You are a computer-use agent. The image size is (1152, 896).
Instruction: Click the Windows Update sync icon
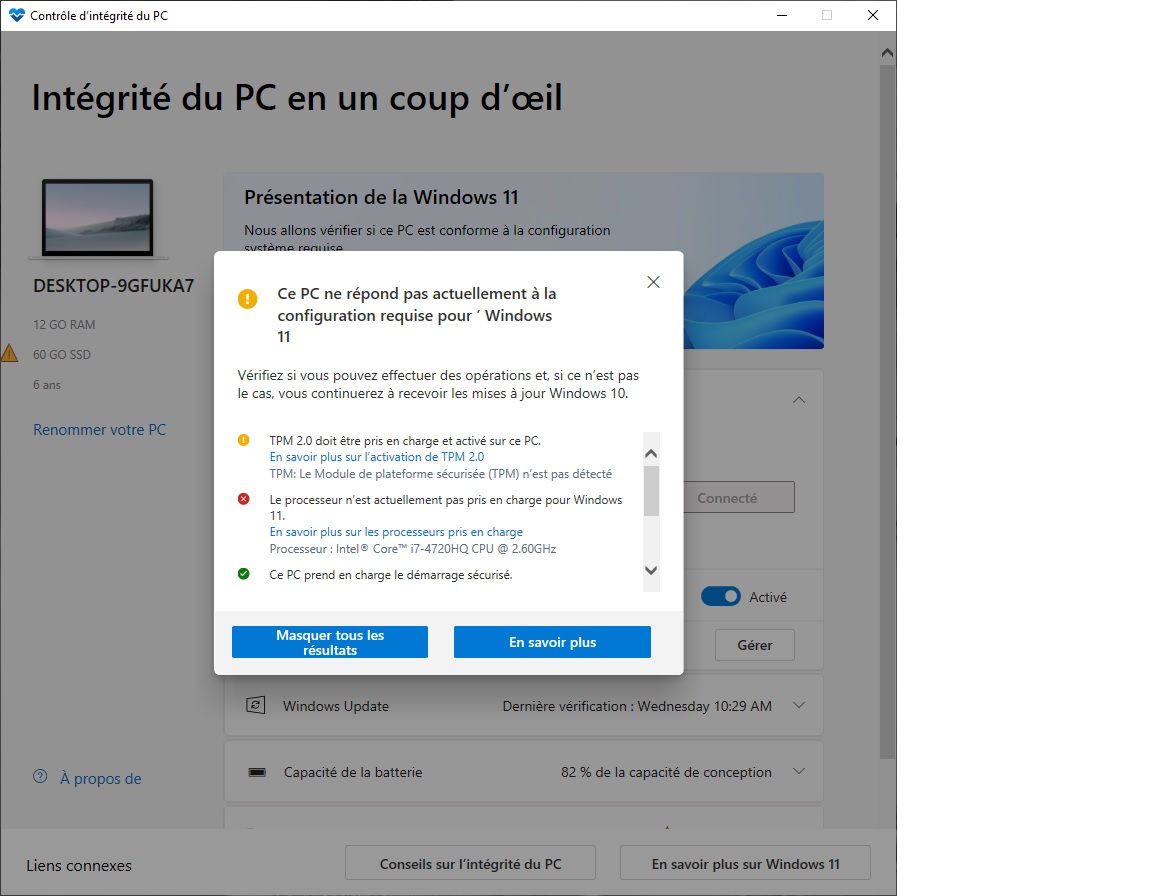(x=256, y=706)
